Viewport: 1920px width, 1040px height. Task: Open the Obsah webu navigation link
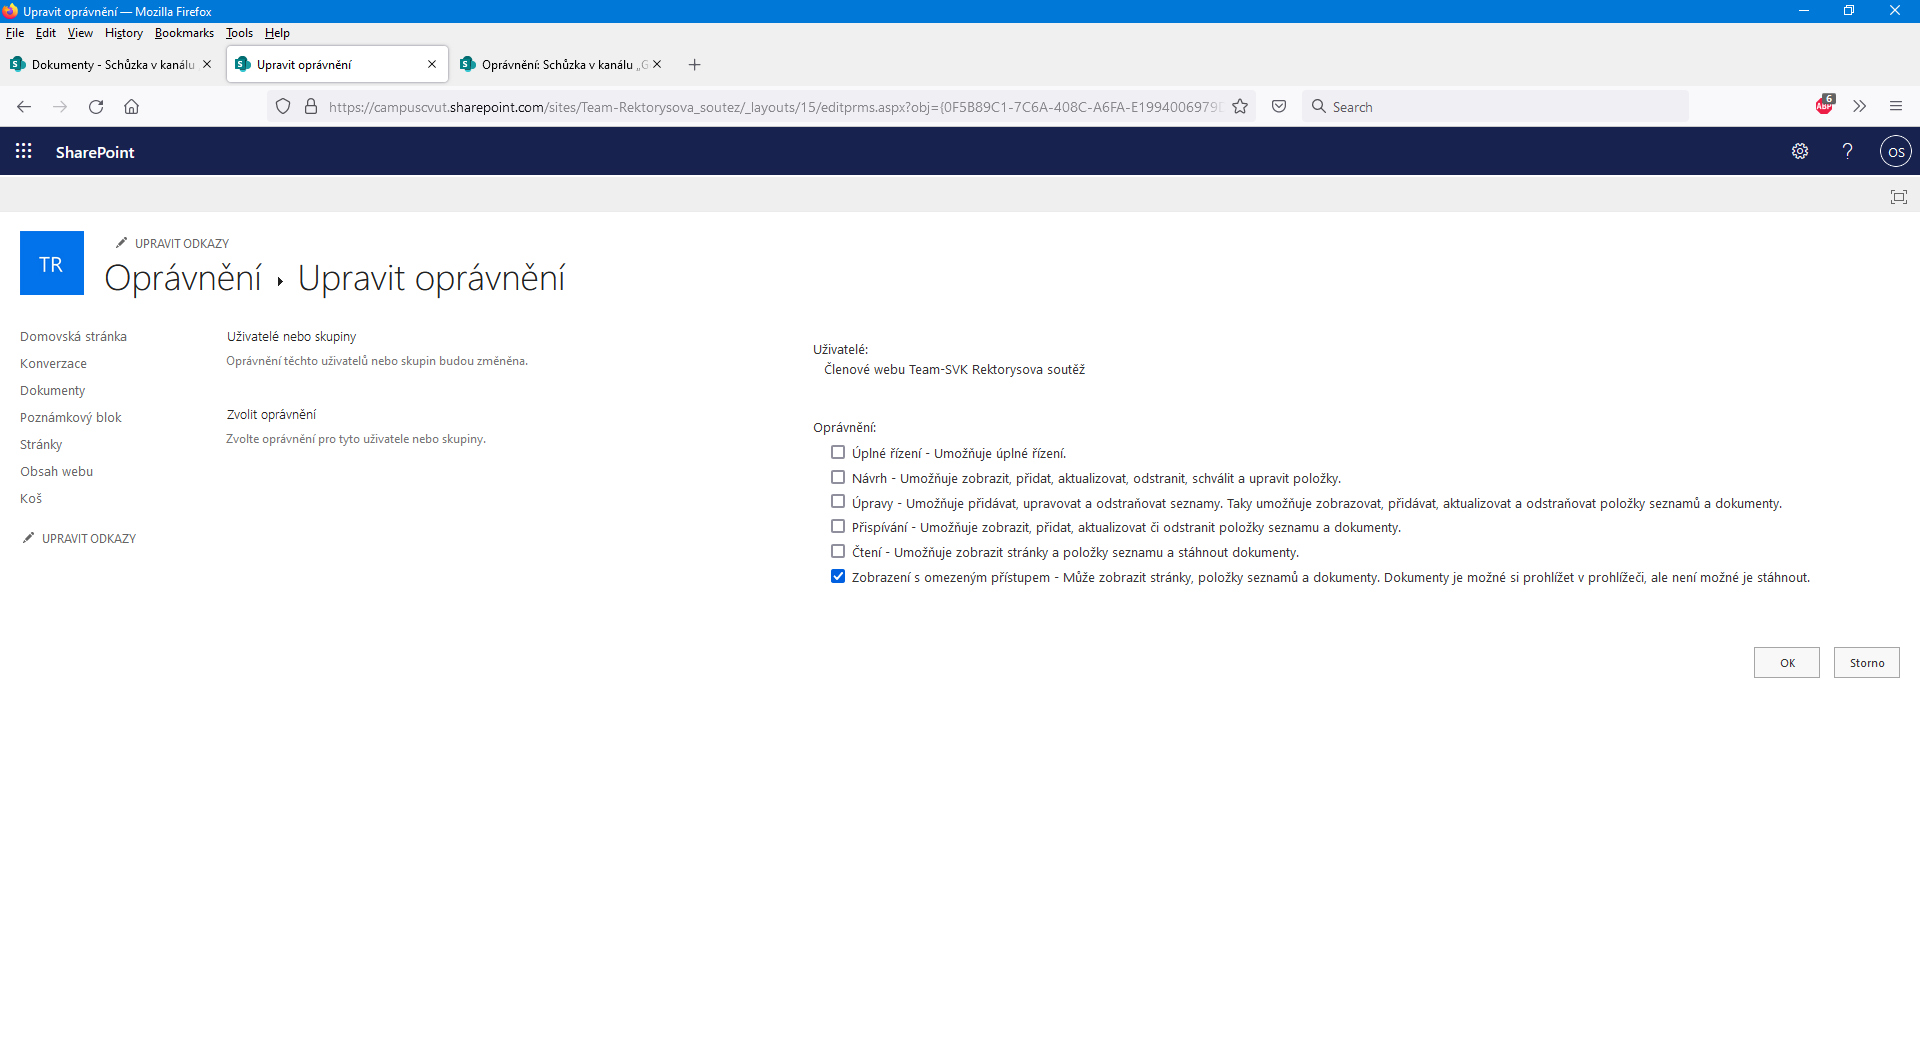(56, 472)
